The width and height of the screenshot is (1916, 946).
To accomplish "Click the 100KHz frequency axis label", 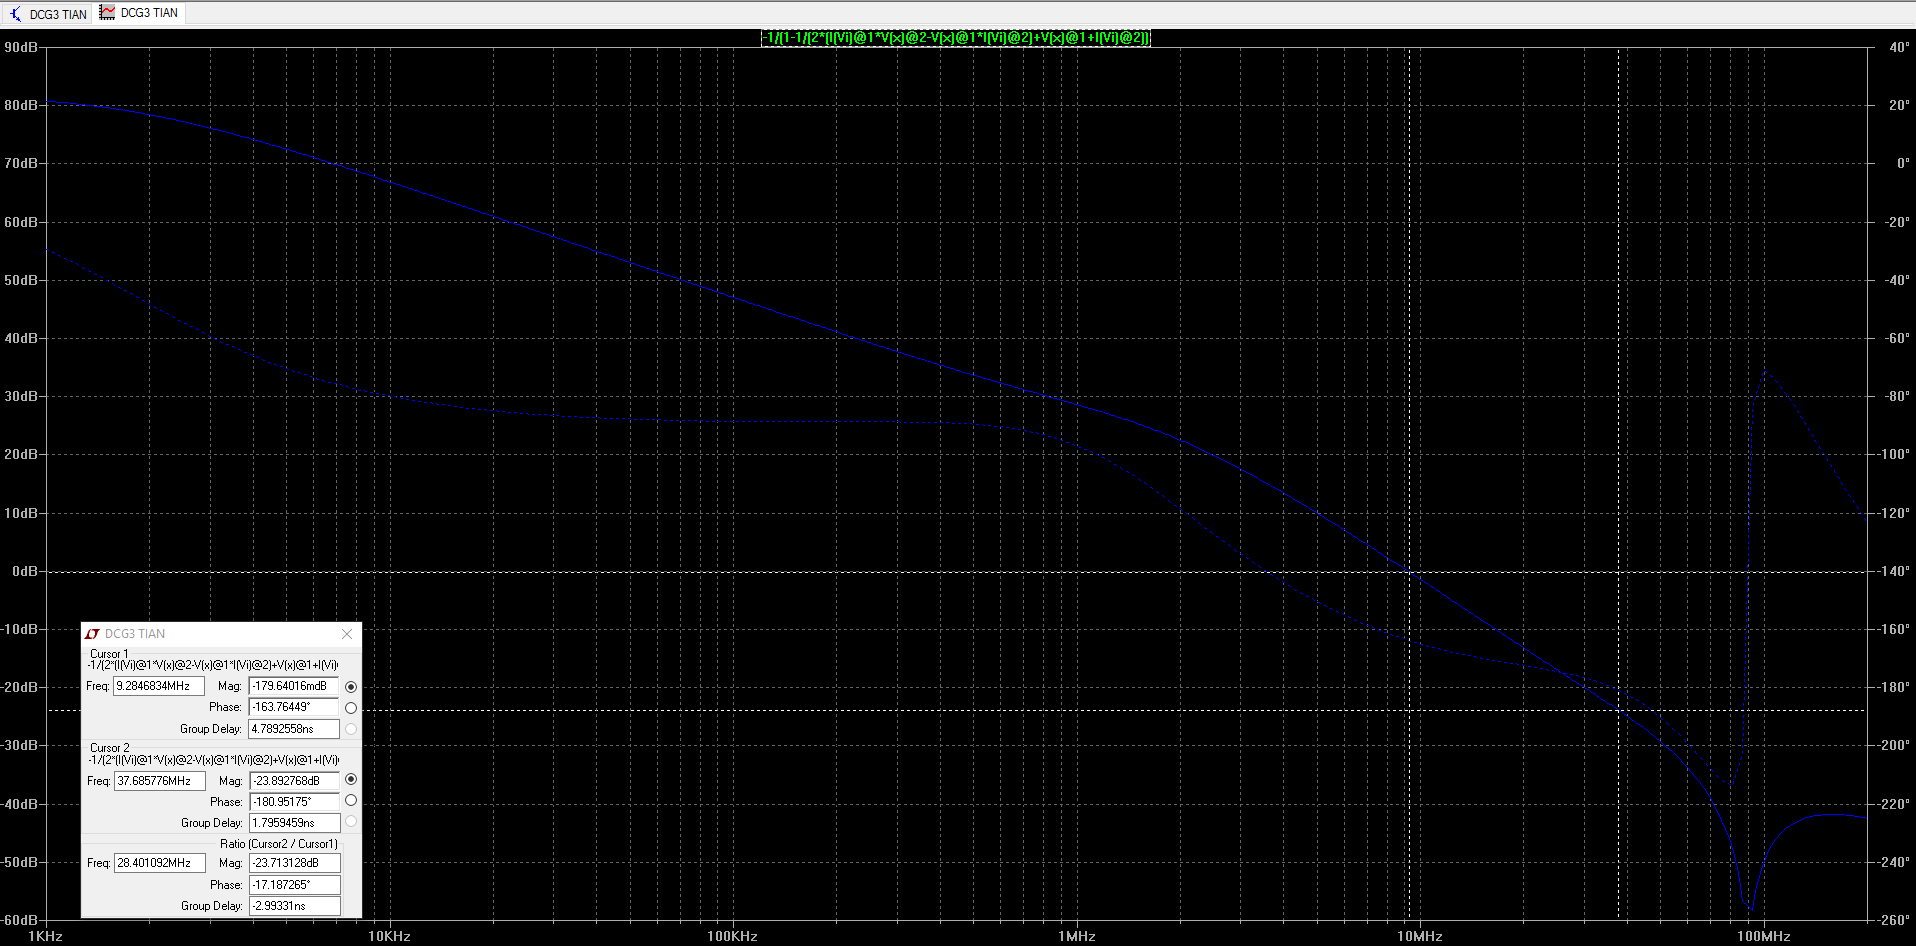I will (732, 937).
